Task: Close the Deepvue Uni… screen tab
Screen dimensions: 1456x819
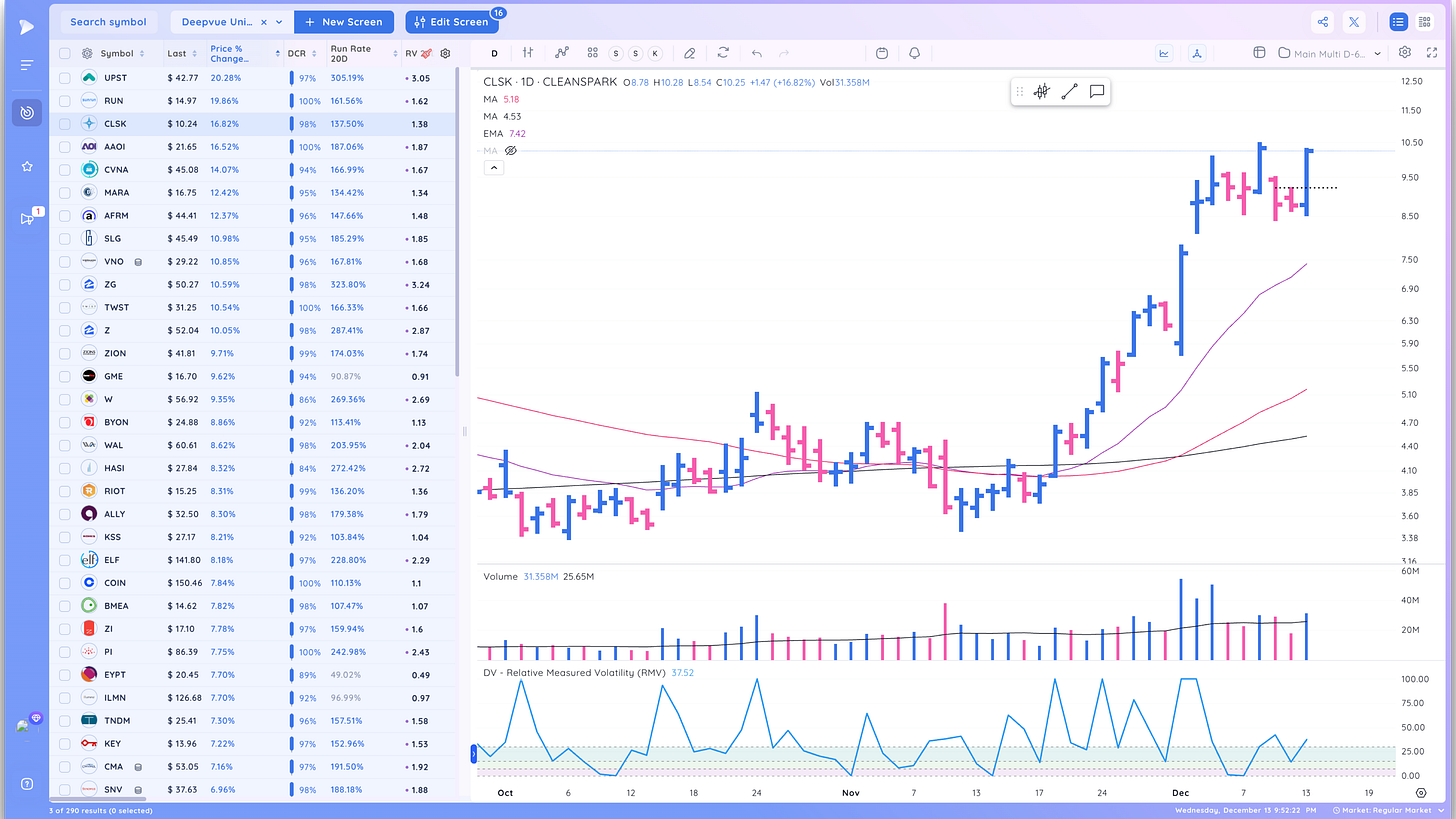Action: (x=264, y=22)
